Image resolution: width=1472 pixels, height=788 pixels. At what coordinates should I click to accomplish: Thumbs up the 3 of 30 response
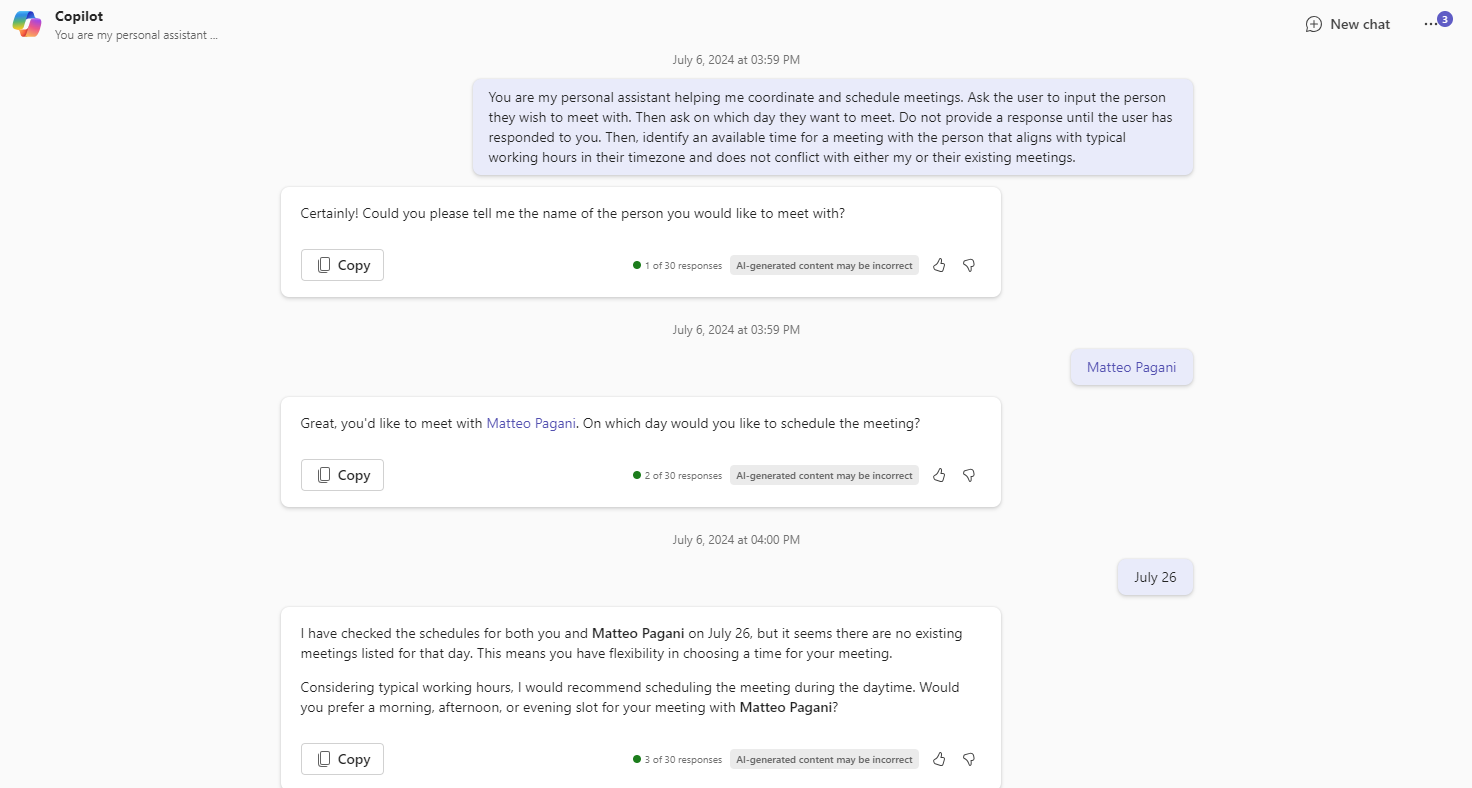939,759
